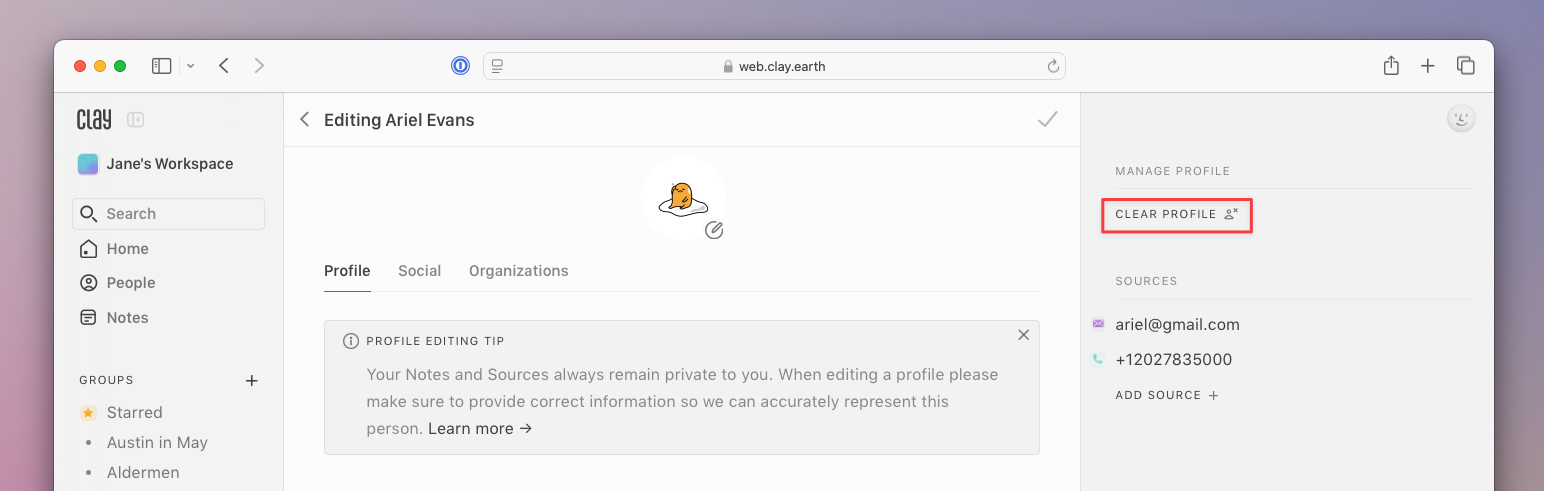Click Add Source
Viewport: 1544px width, 491px height.
[1166, 395]
